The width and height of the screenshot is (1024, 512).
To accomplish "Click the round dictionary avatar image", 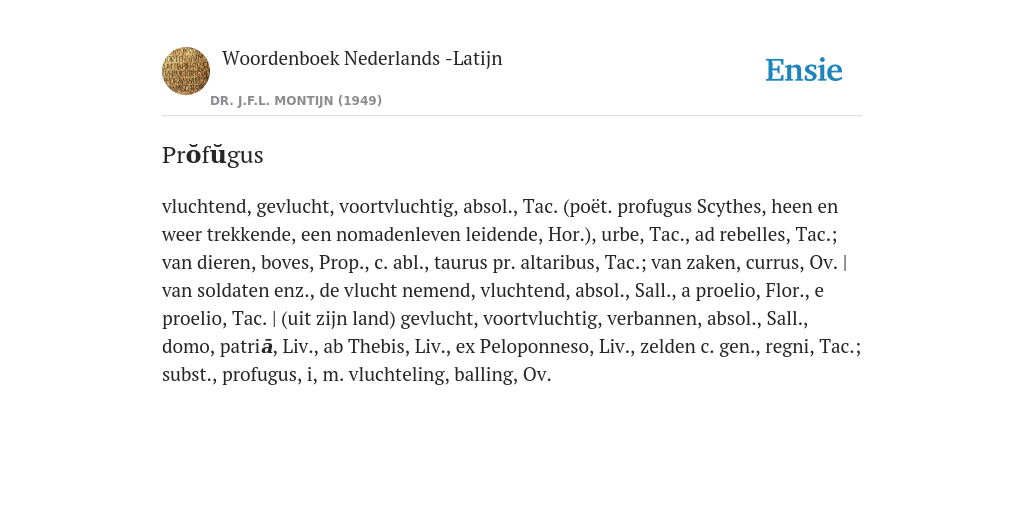I will (186, 71).
